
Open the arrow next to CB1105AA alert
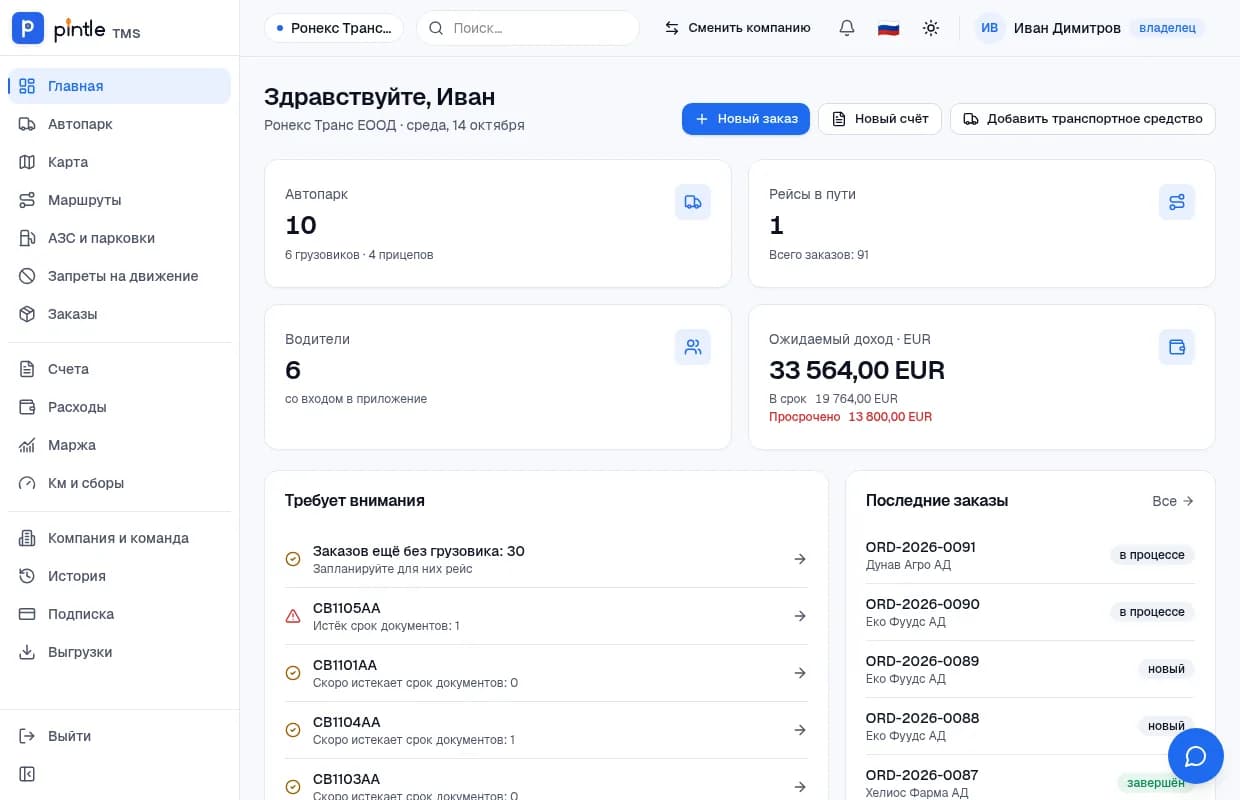coord(800,616)
